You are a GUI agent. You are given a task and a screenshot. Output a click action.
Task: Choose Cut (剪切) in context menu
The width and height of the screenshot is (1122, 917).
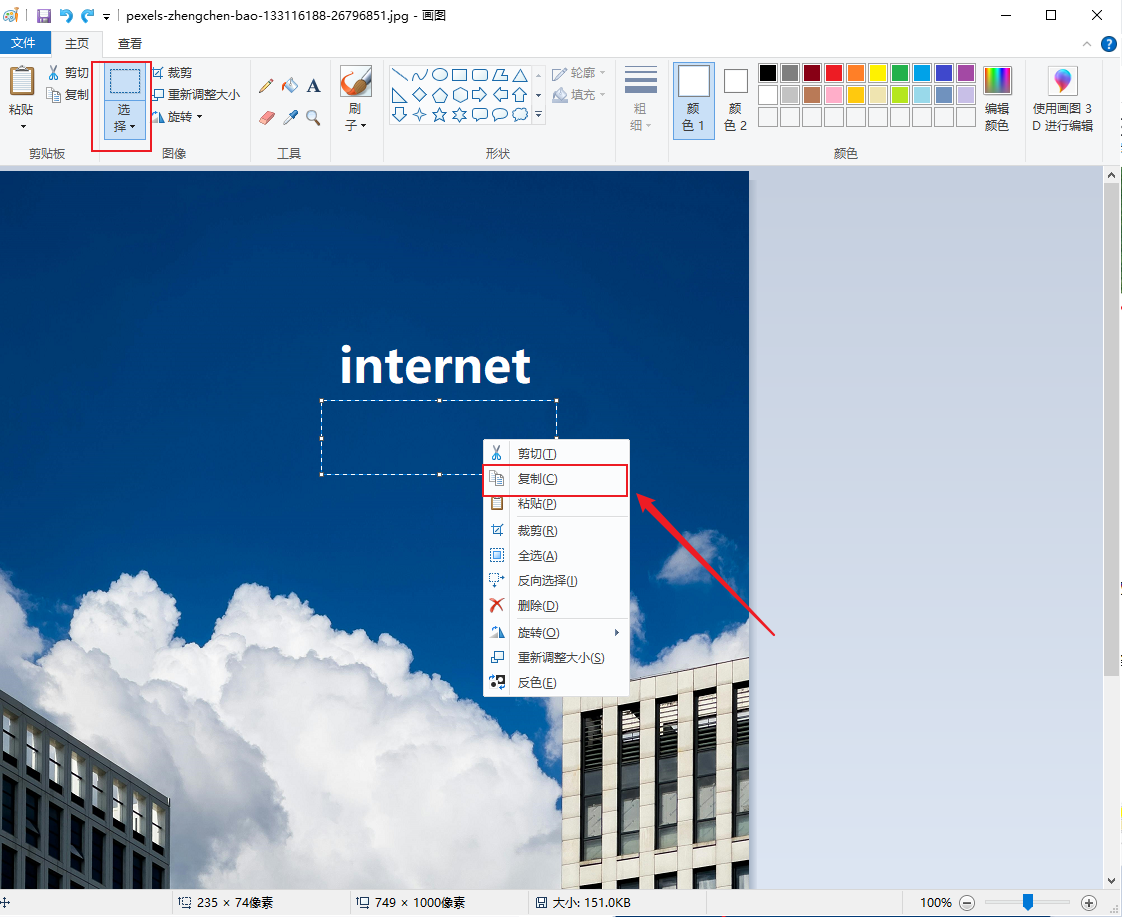point(556,453)
